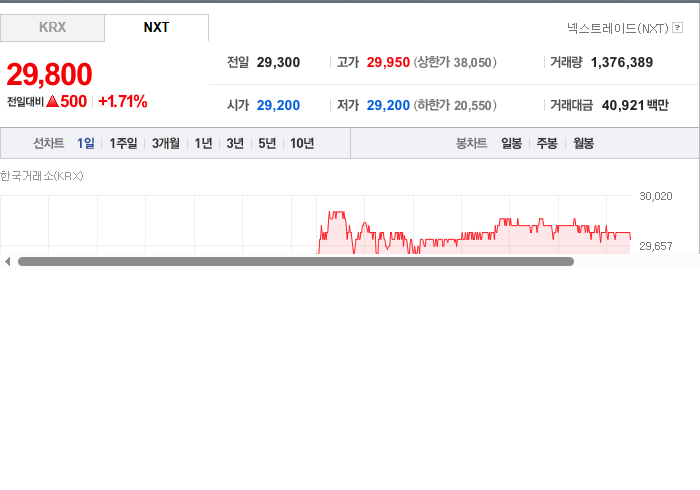The width and height of the screenshot is (700, 490).
Task: Click the red intraday price chart line
Action: pyautogui.click(x=474, y=234)
